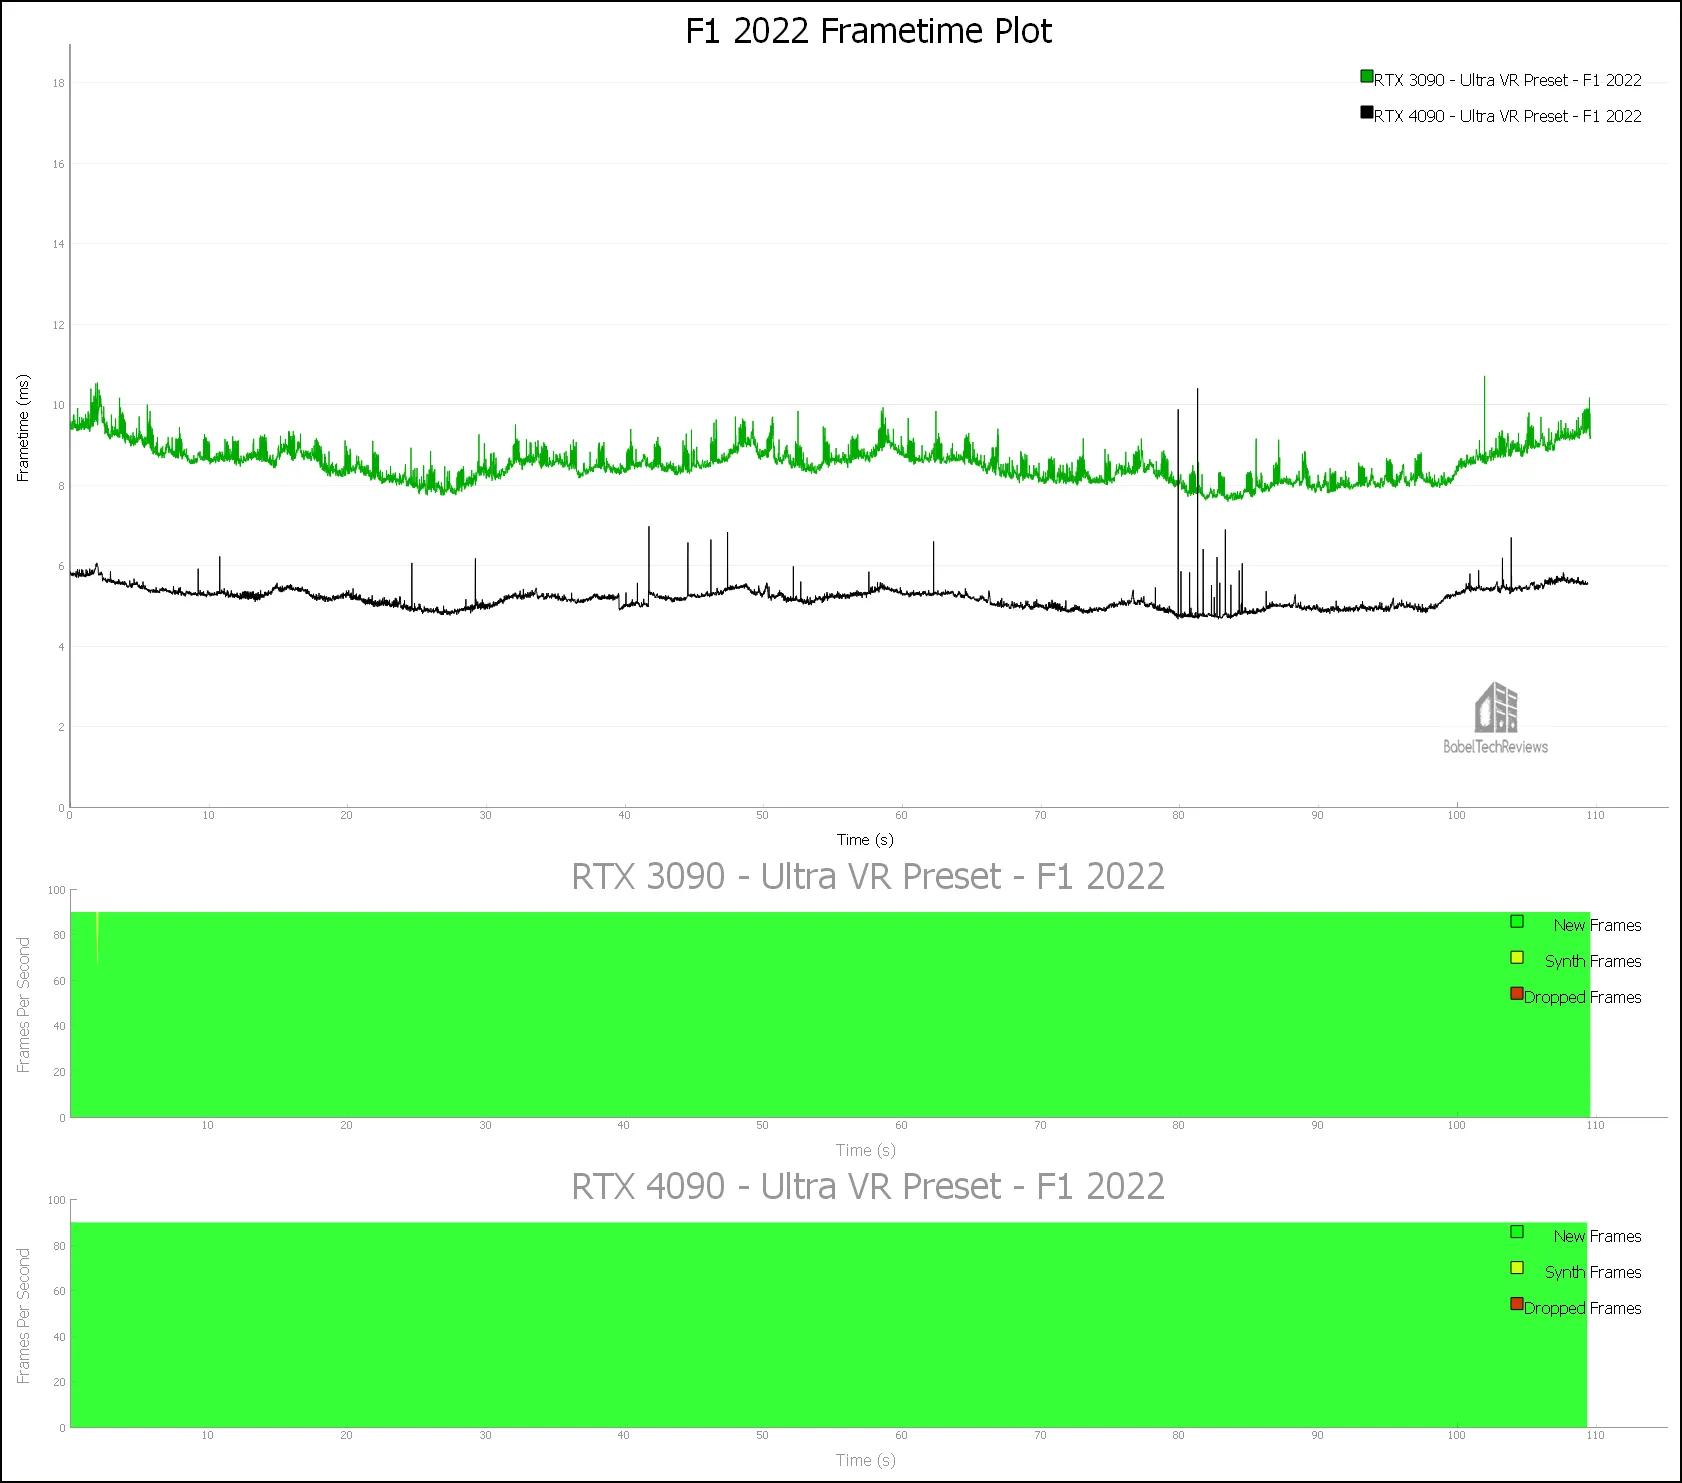Click the green RTX 3090 legend swatch
Screen dimensions: 1682x1483
1366,76
